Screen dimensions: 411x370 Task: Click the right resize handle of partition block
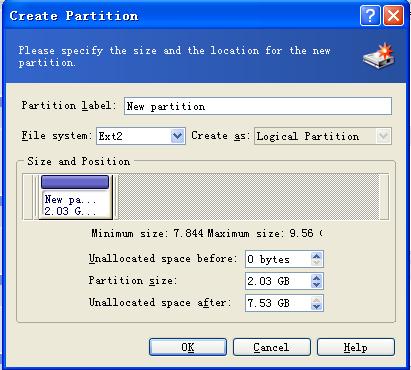115,197
